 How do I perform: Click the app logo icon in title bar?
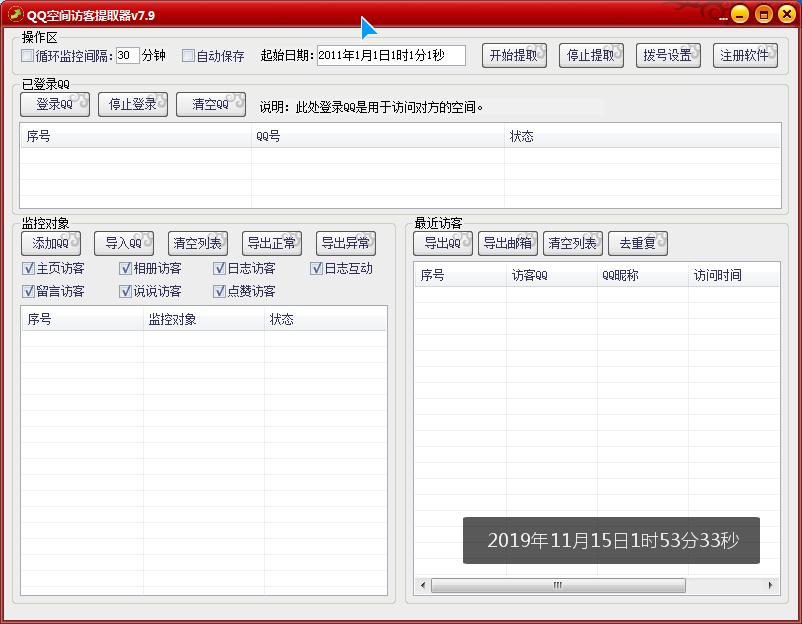click(x=15, y=14)
